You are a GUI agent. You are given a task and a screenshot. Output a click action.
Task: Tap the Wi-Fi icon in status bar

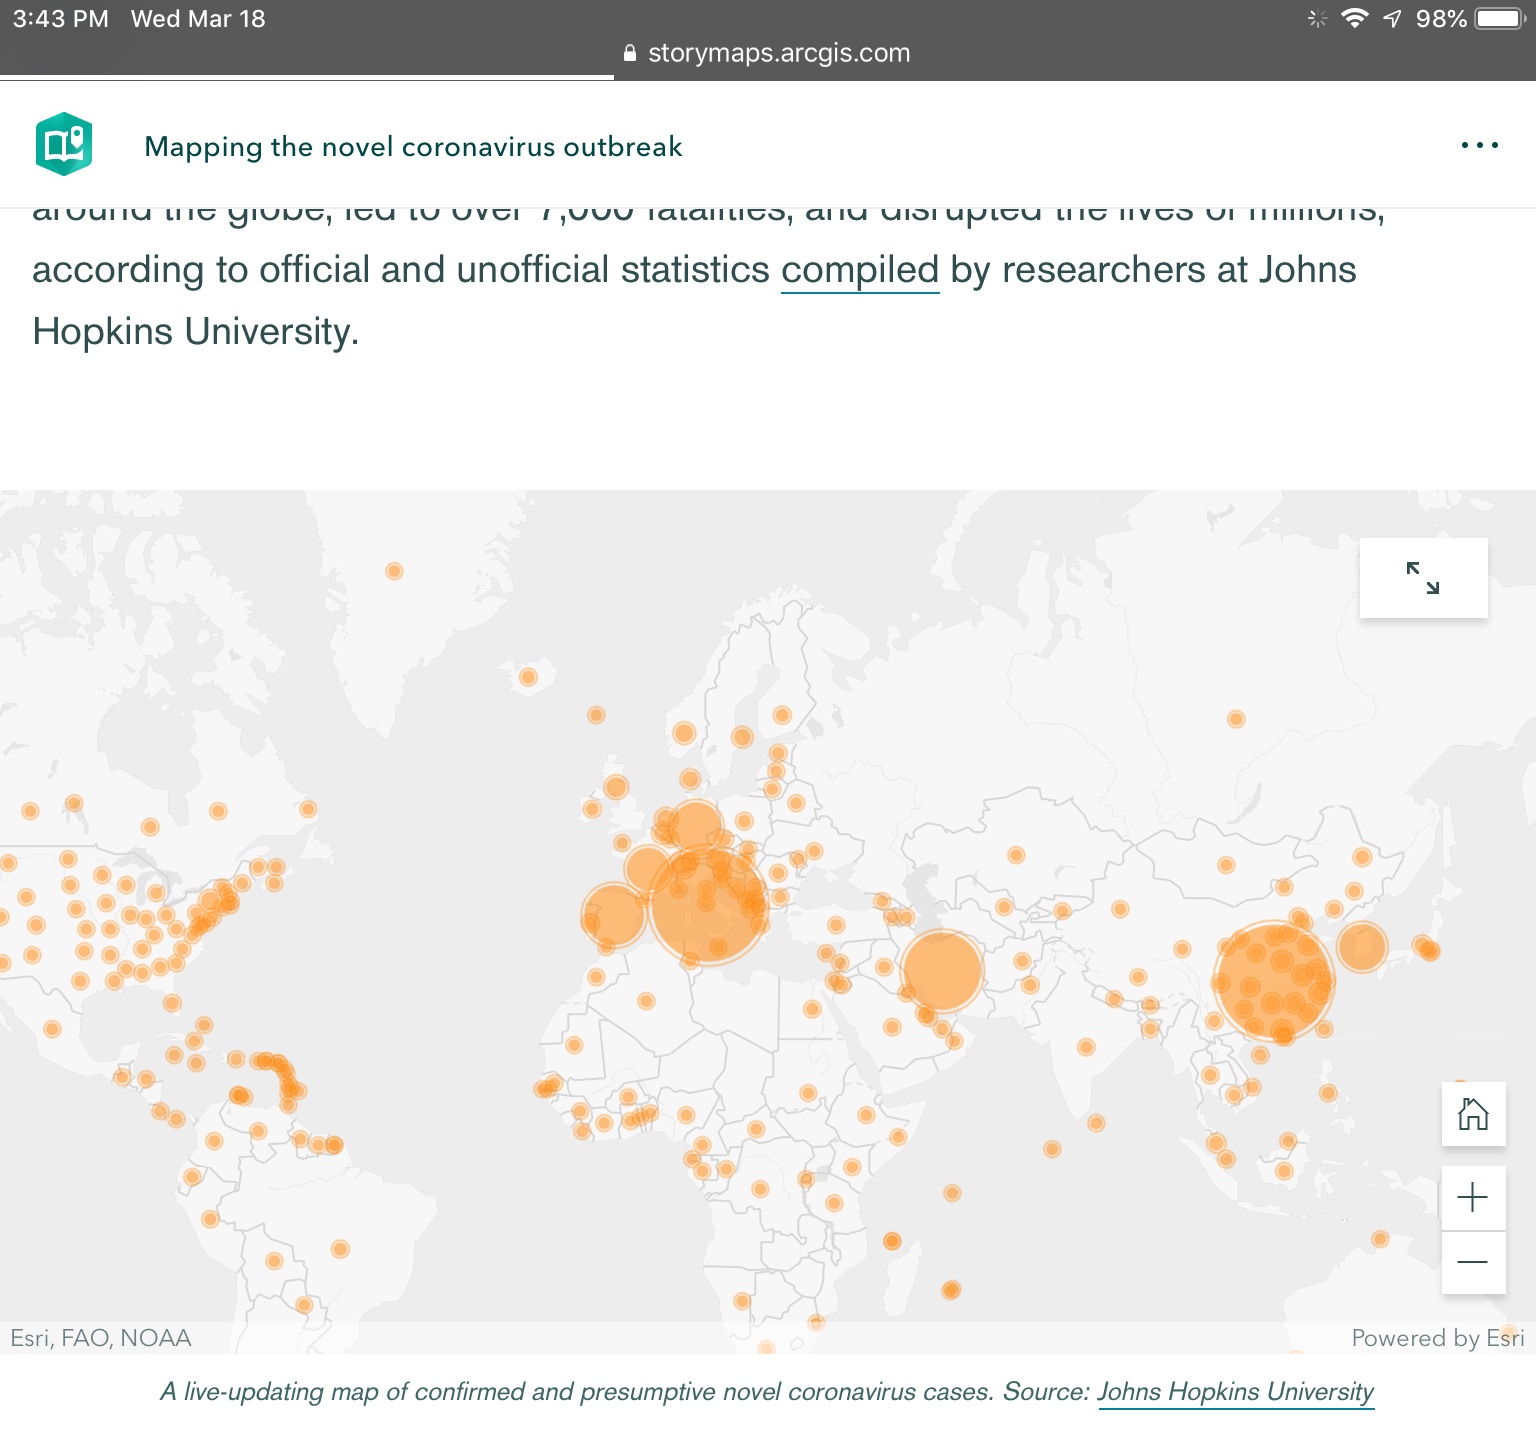pos(1355,18)
